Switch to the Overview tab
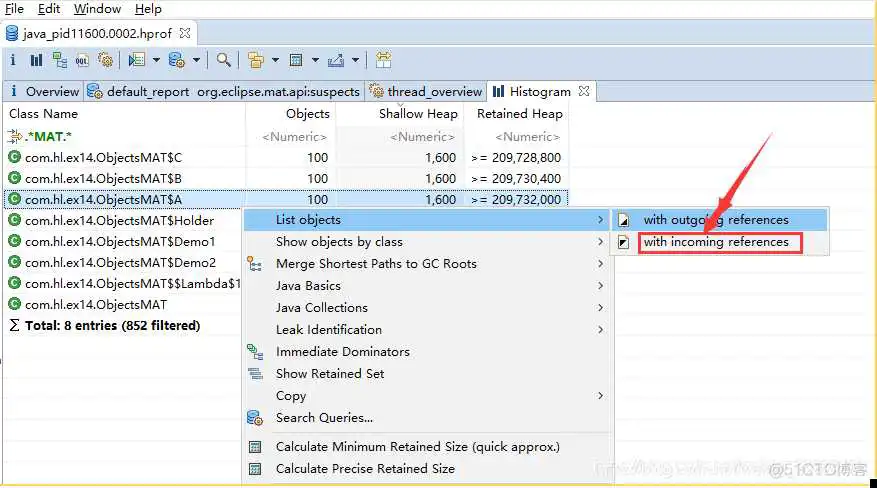Image resolution: width=877 pixels, height=488 pixels. pos(44,91)
